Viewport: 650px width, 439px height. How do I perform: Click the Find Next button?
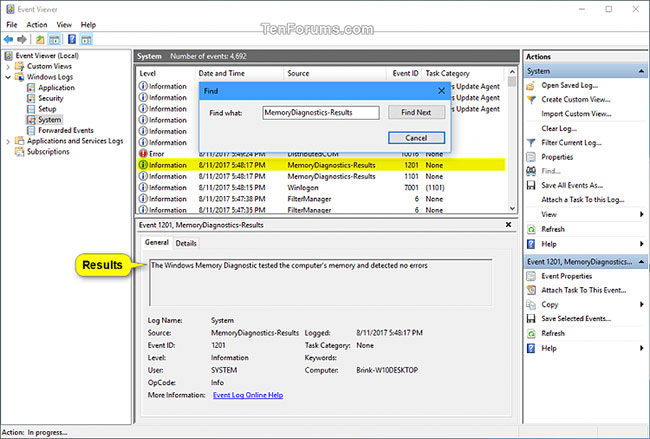click(x=416, y=112)
